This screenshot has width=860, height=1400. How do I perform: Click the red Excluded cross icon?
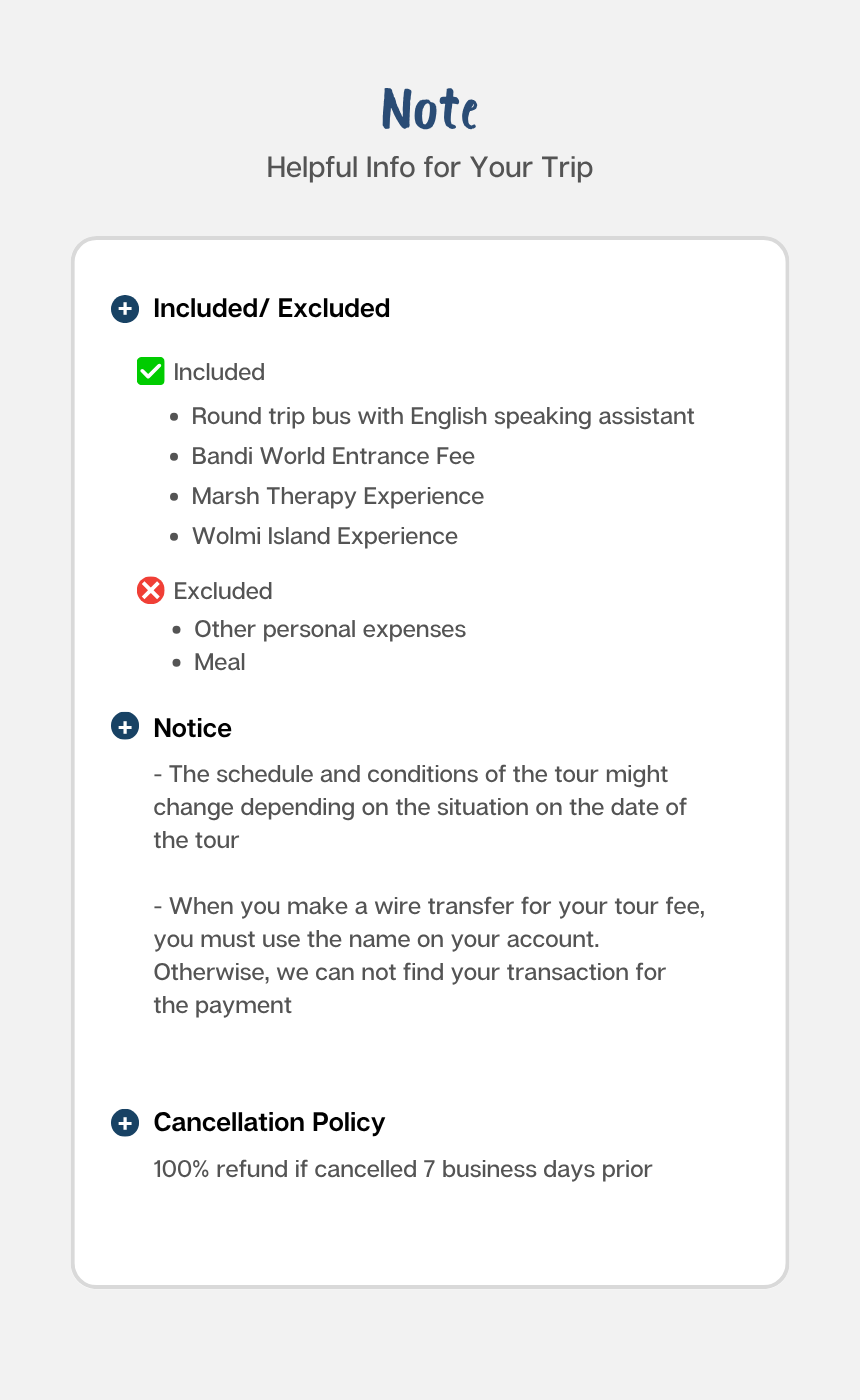coord(150,591)
